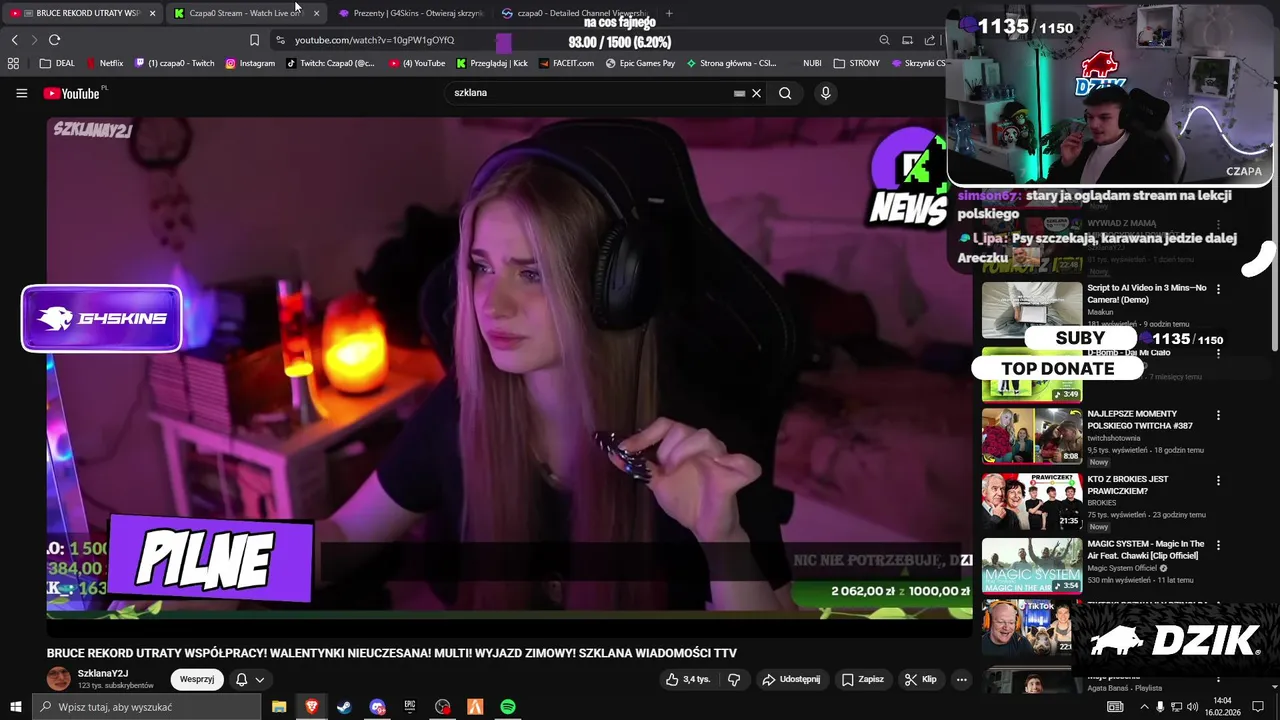Image resolution: width=1280 pixels, height=720 pixels.
Task: Open the Windows Start menu
Action: click(15, 707)
